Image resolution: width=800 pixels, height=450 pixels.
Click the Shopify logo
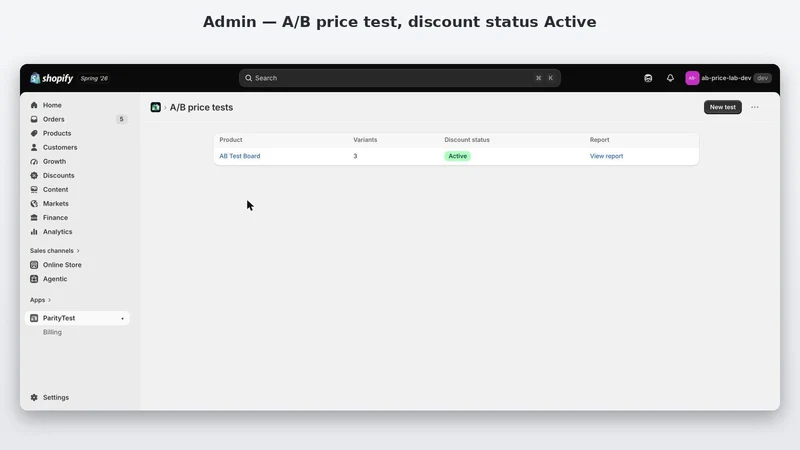[52, 78]
